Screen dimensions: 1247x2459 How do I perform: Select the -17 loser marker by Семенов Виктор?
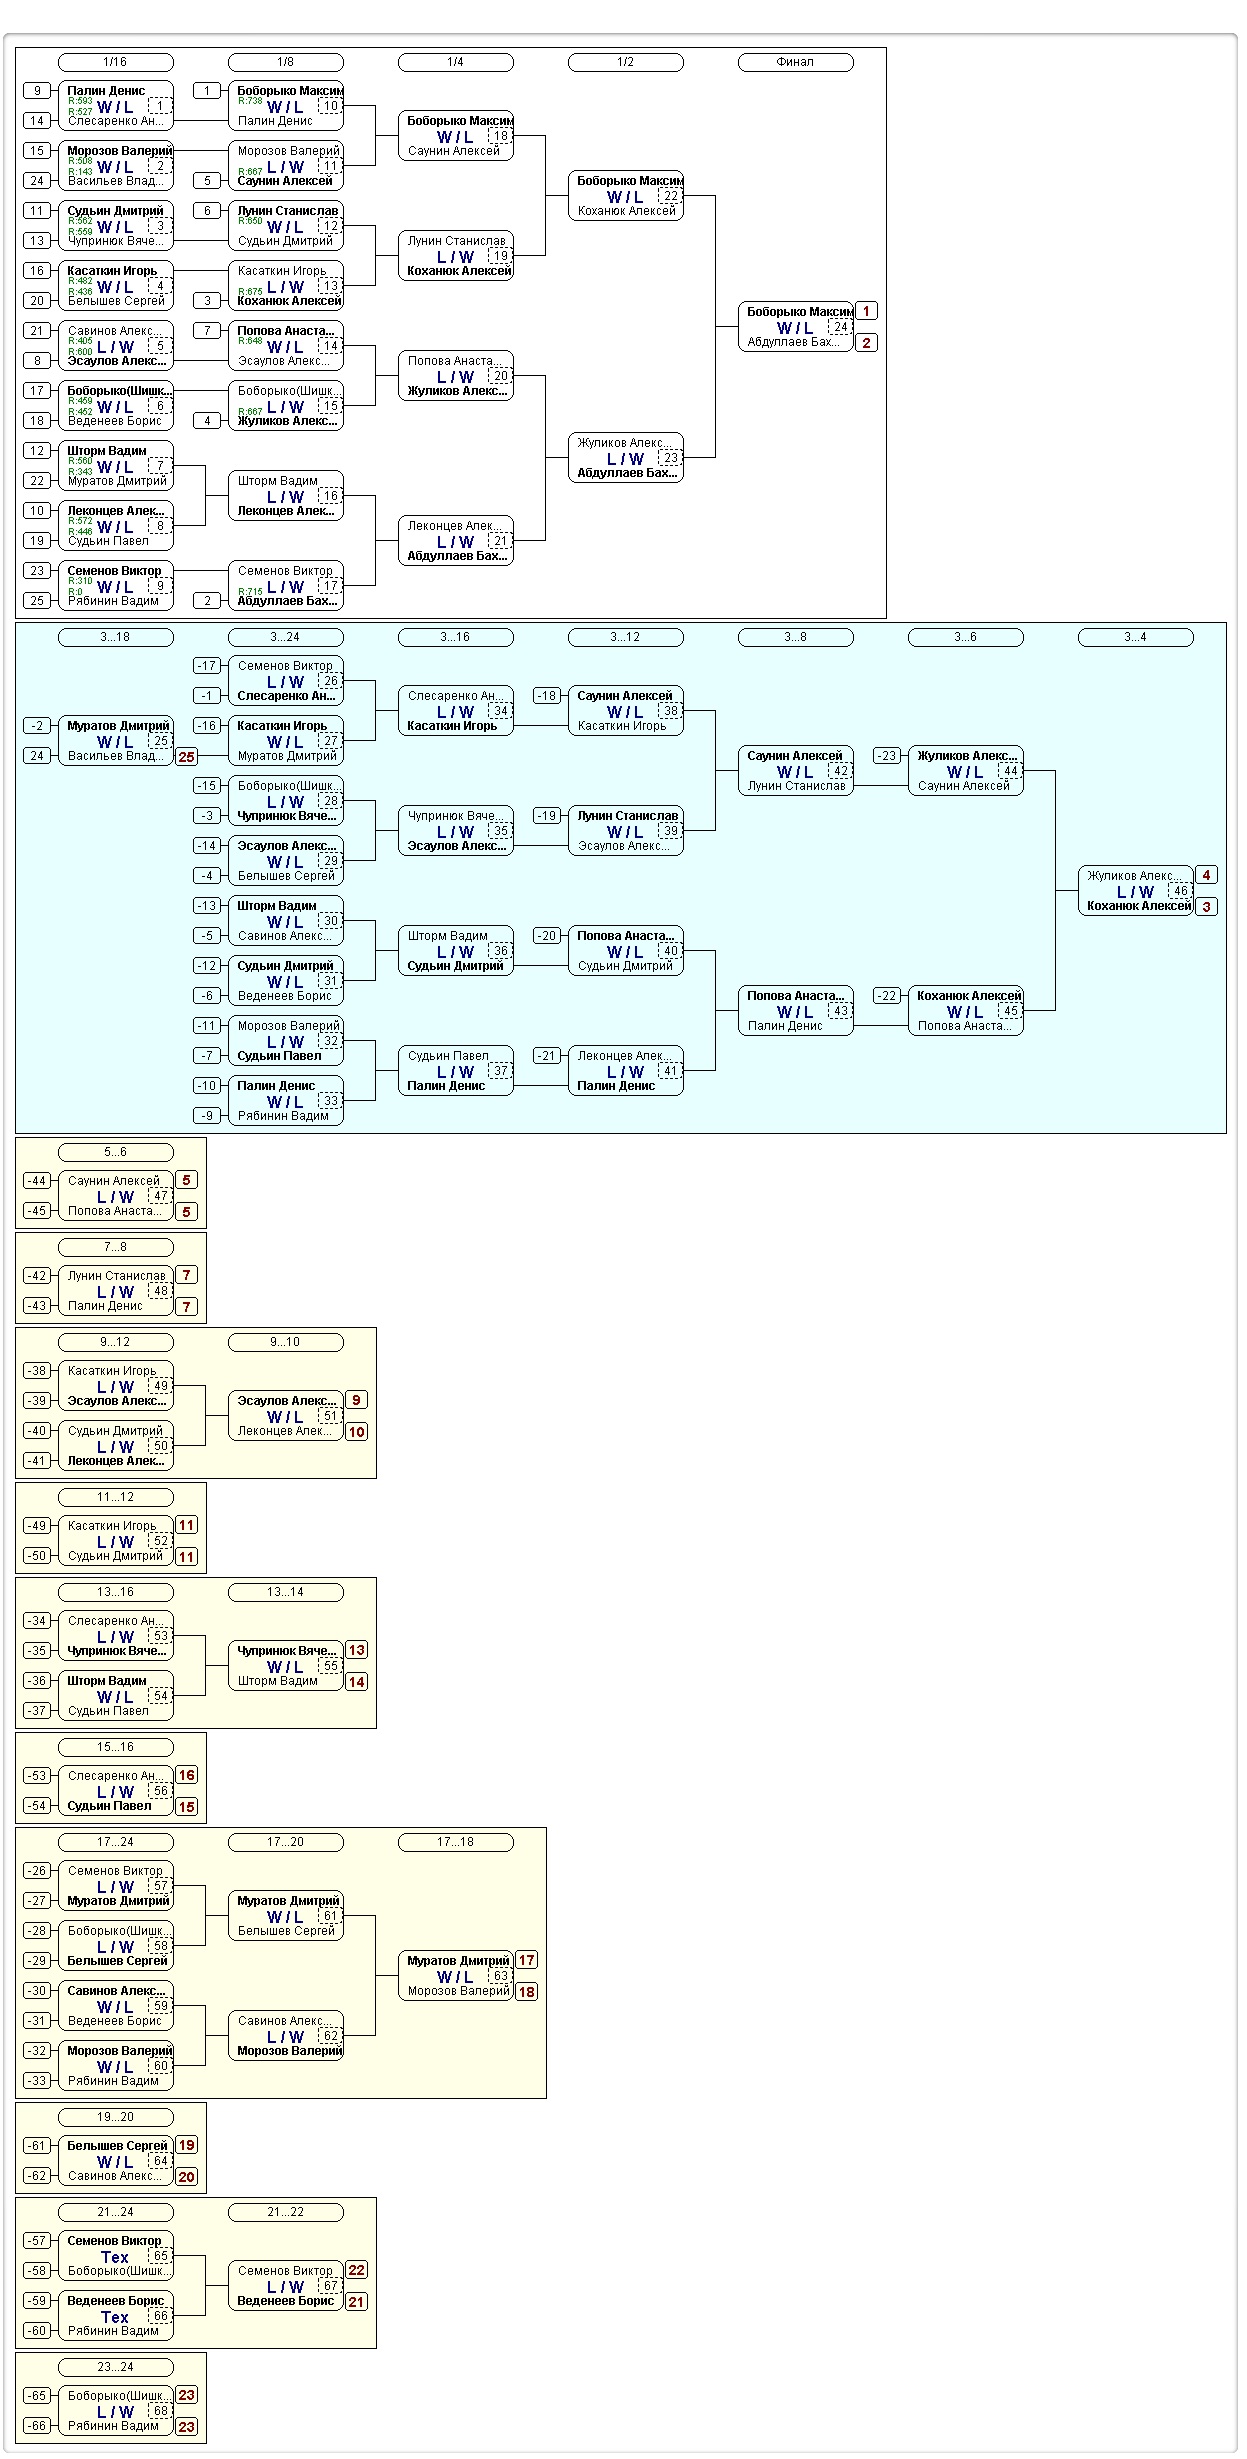207,666
